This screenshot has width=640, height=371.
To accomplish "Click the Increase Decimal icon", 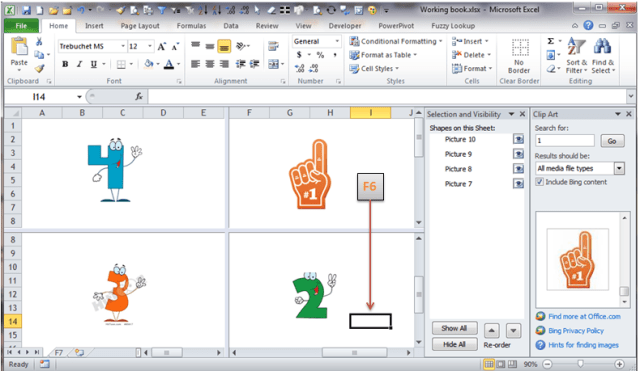I will pos(299,68).
